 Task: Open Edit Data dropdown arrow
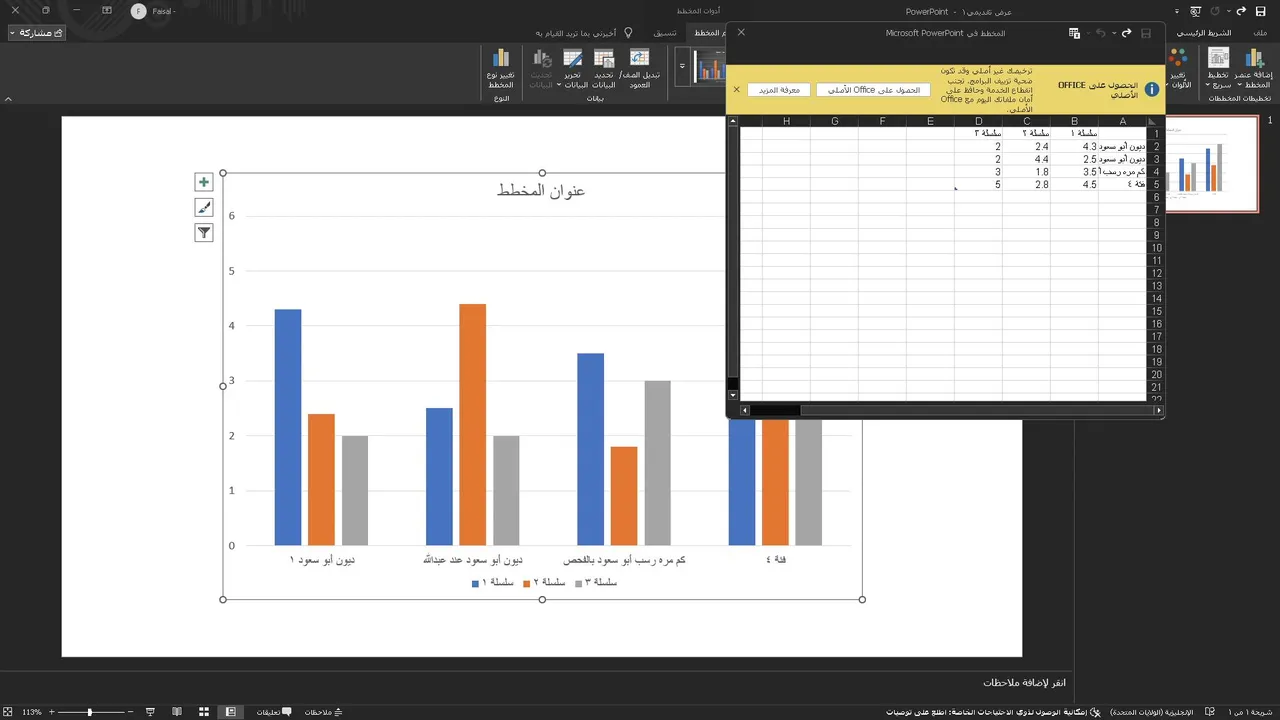[558, 85]
